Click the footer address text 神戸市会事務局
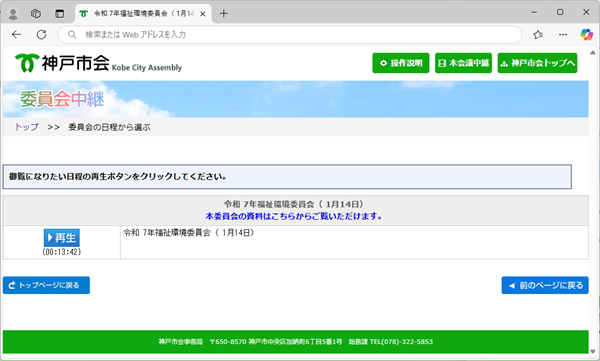600x361 pixels. [181, 342]
